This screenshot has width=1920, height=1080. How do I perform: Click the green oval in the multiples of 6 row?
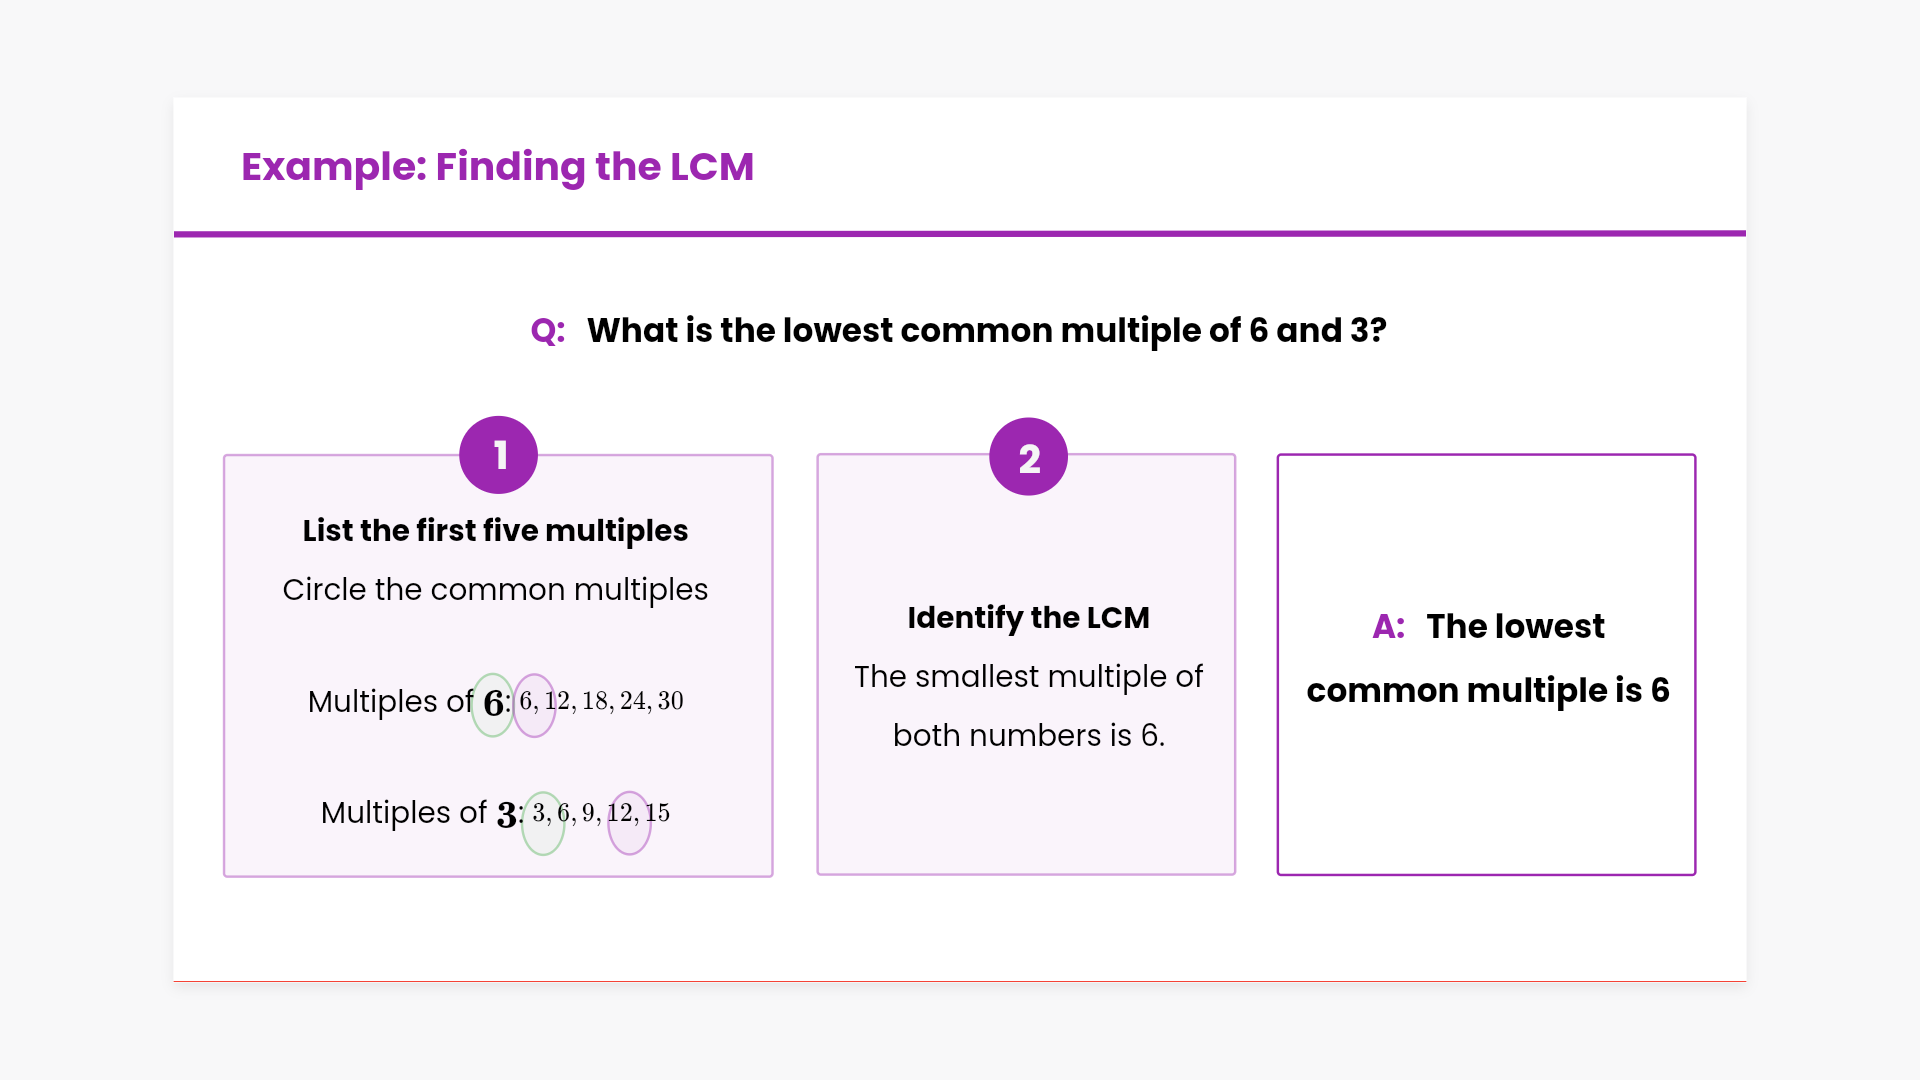[492, 705]
